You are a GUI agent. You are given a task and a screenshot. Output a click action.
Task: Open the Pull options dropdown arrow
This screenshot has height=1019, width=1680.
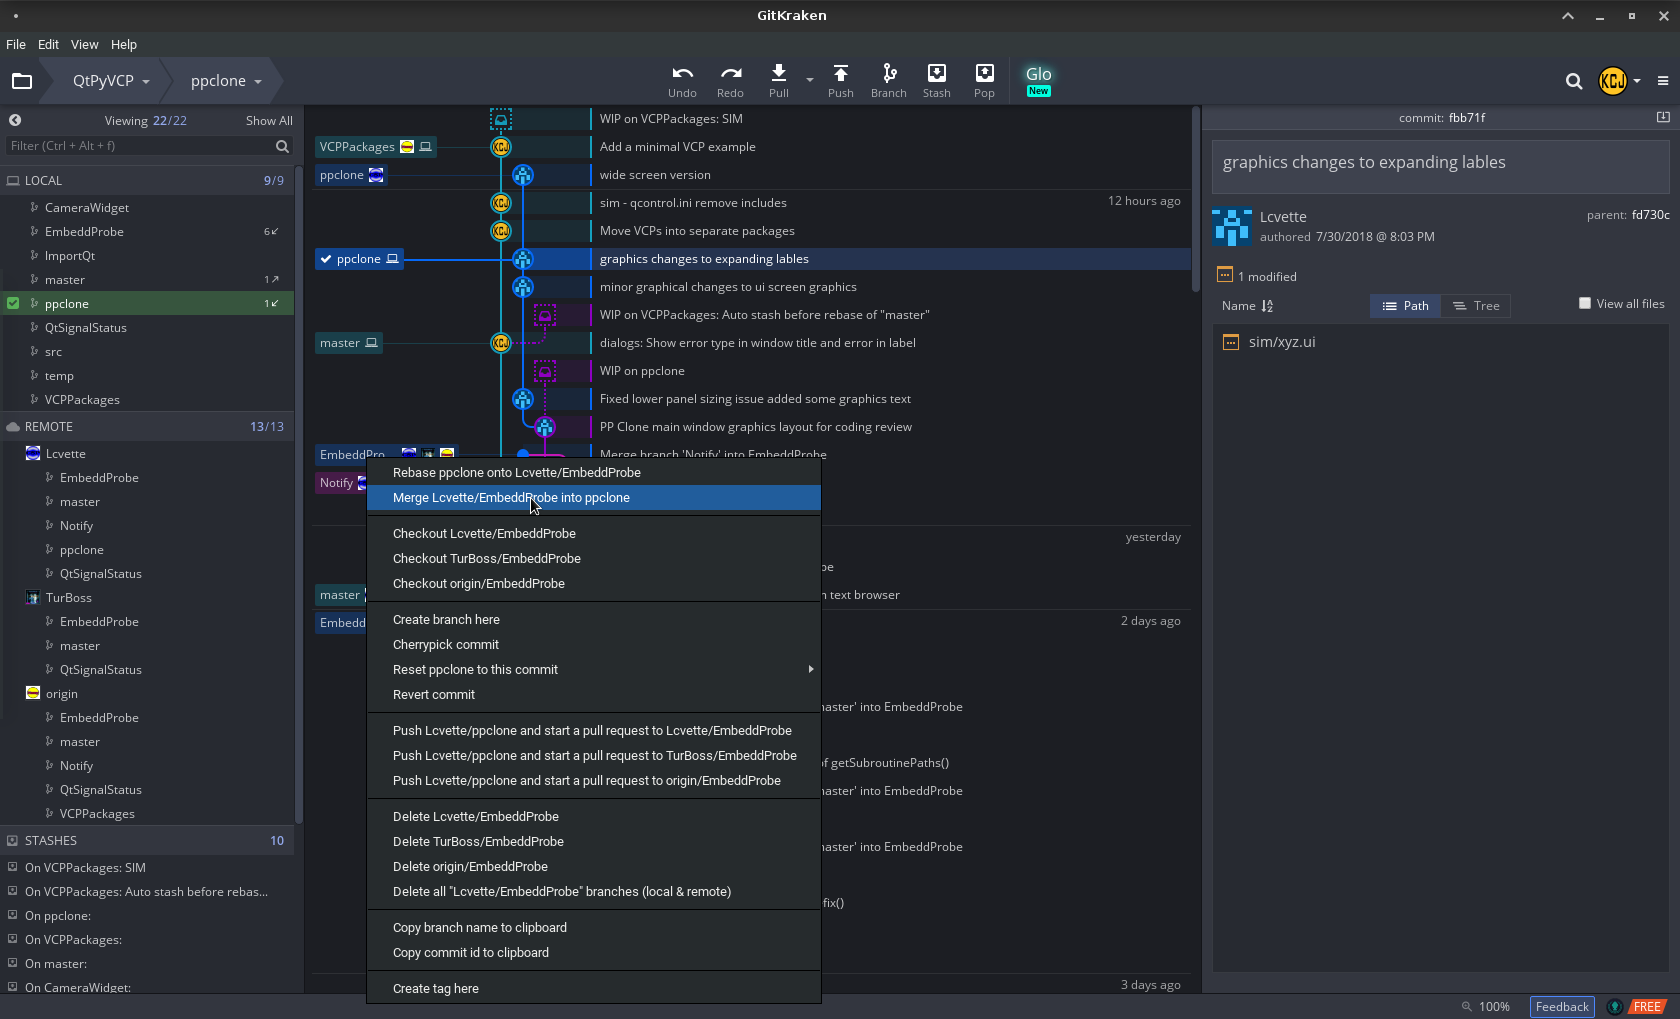[x=810, y=80]
